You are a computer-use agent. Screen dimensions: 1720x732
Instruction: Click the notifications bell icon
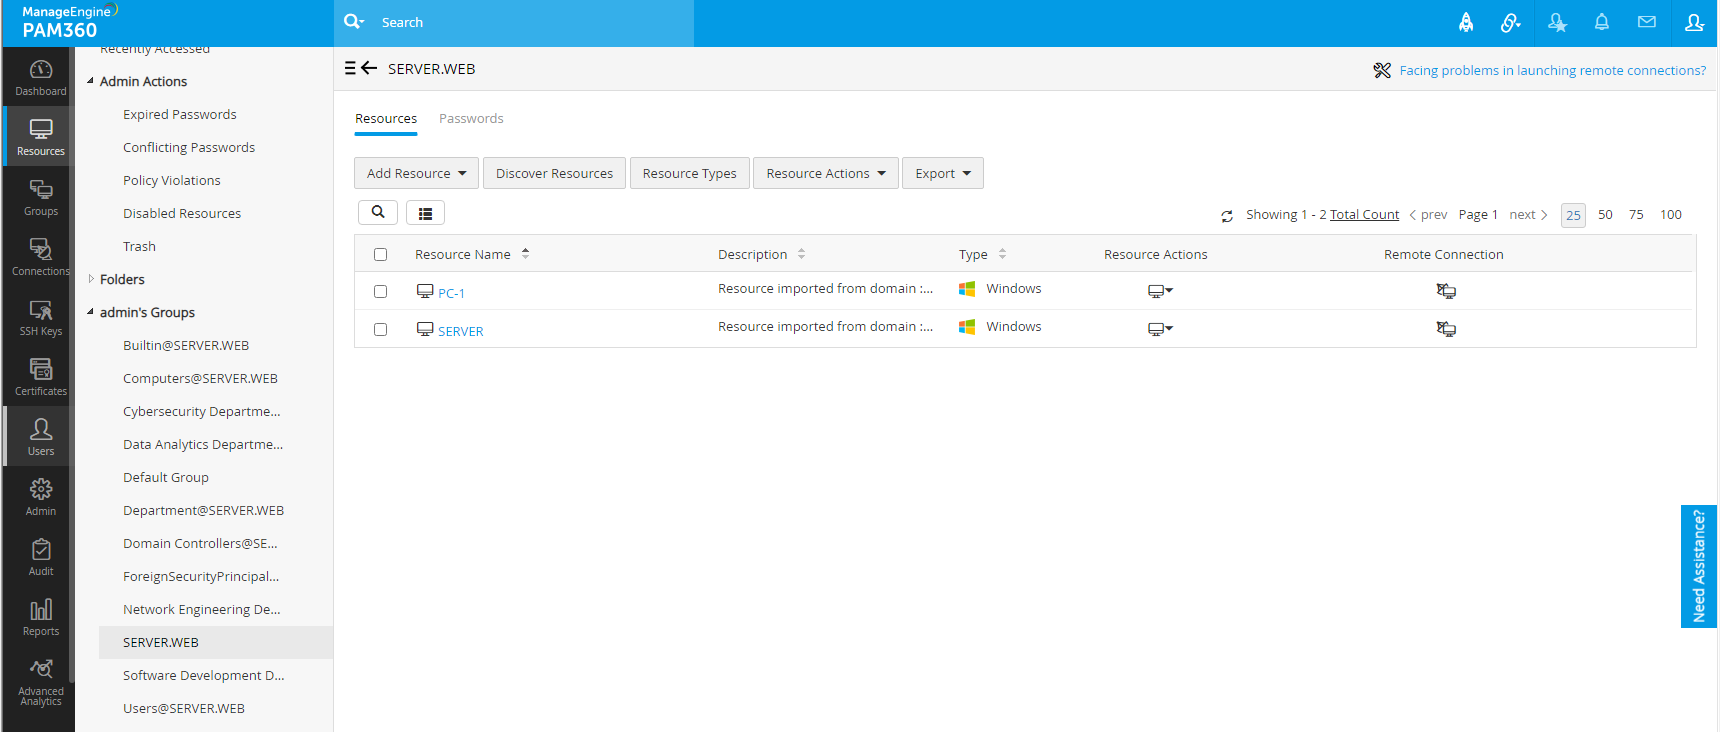[x=1601, y=22]
